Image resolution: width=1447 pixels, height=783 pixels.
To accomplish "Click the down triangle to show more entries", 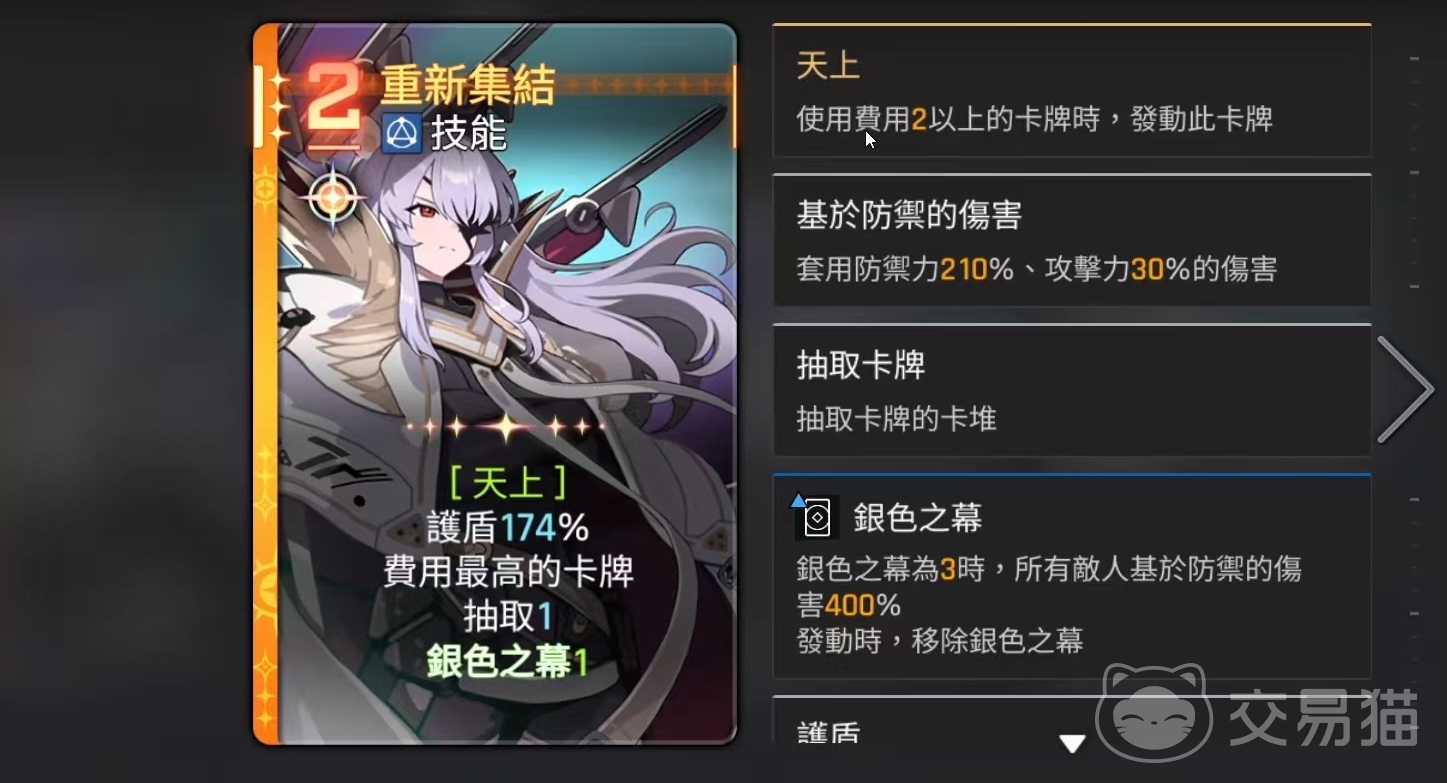I will tap(1072, 743).
